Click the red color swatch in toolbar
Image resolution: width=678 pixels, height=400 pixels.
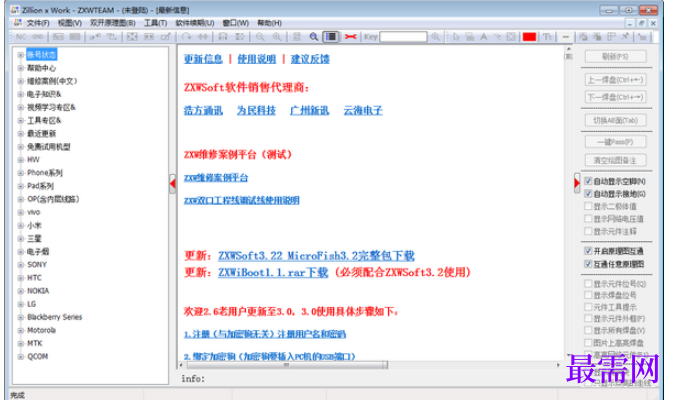pos(529,37)
